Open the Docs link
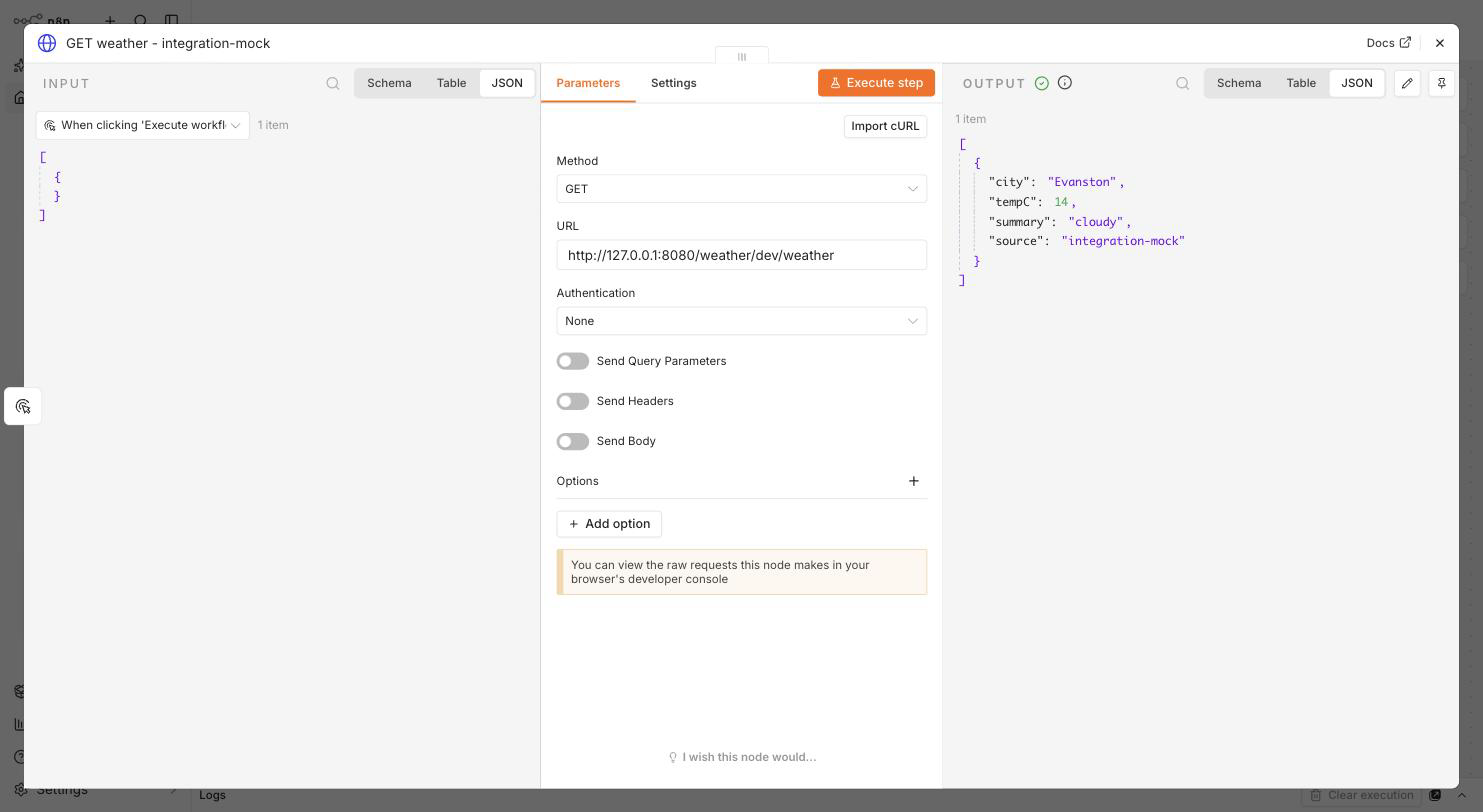This screenshot has width=1483, height=812. tap(1389, 43)
